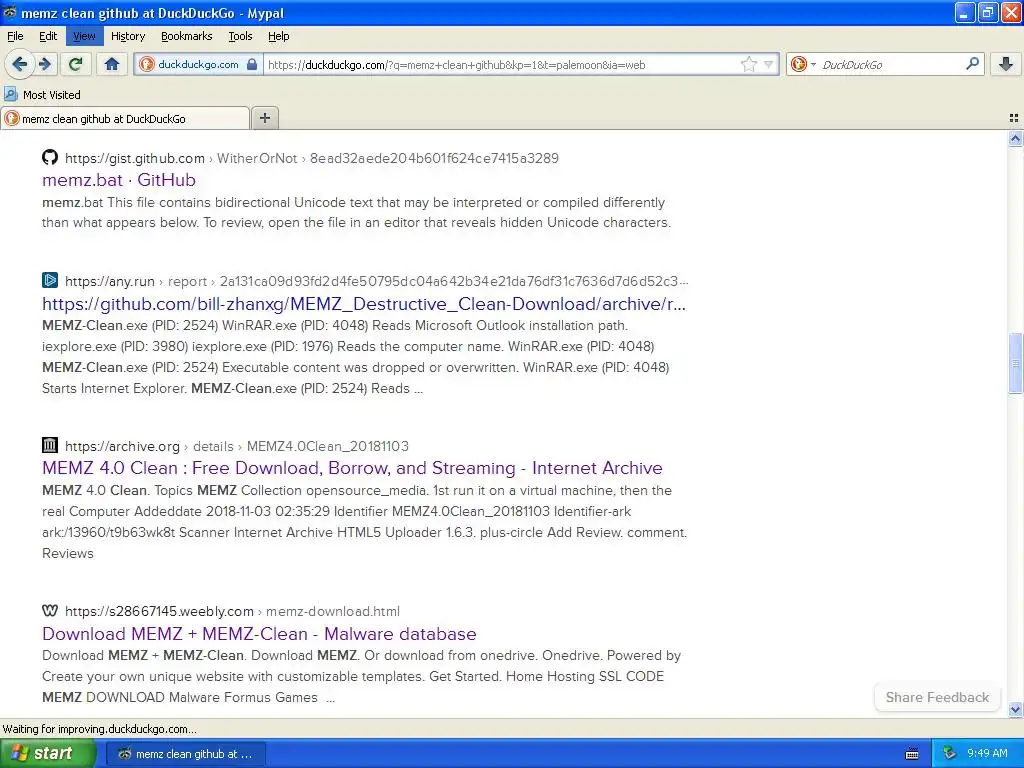Open the tab groups grid icon
1024x768 pixels.
[1014, 118]
